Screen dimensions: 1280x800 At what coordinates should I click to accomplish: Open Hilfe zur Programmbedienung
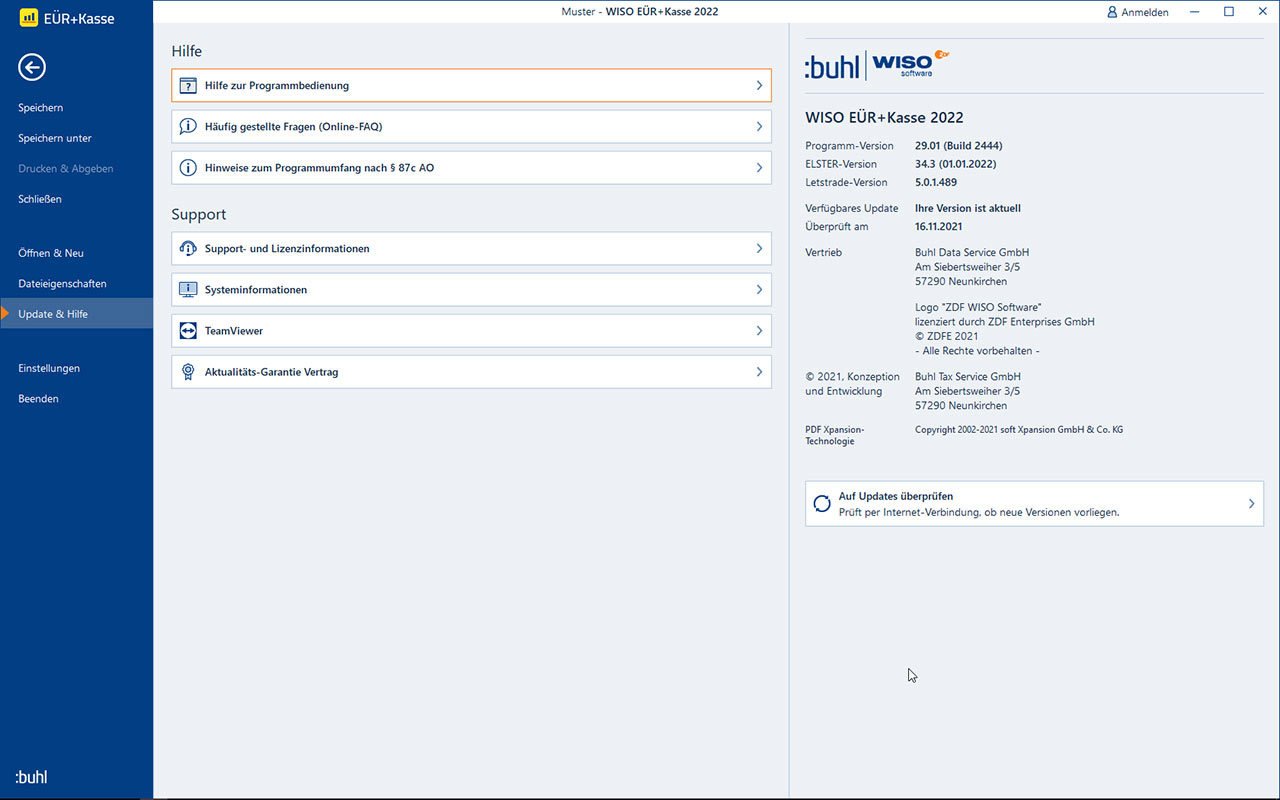coord(471,86)
